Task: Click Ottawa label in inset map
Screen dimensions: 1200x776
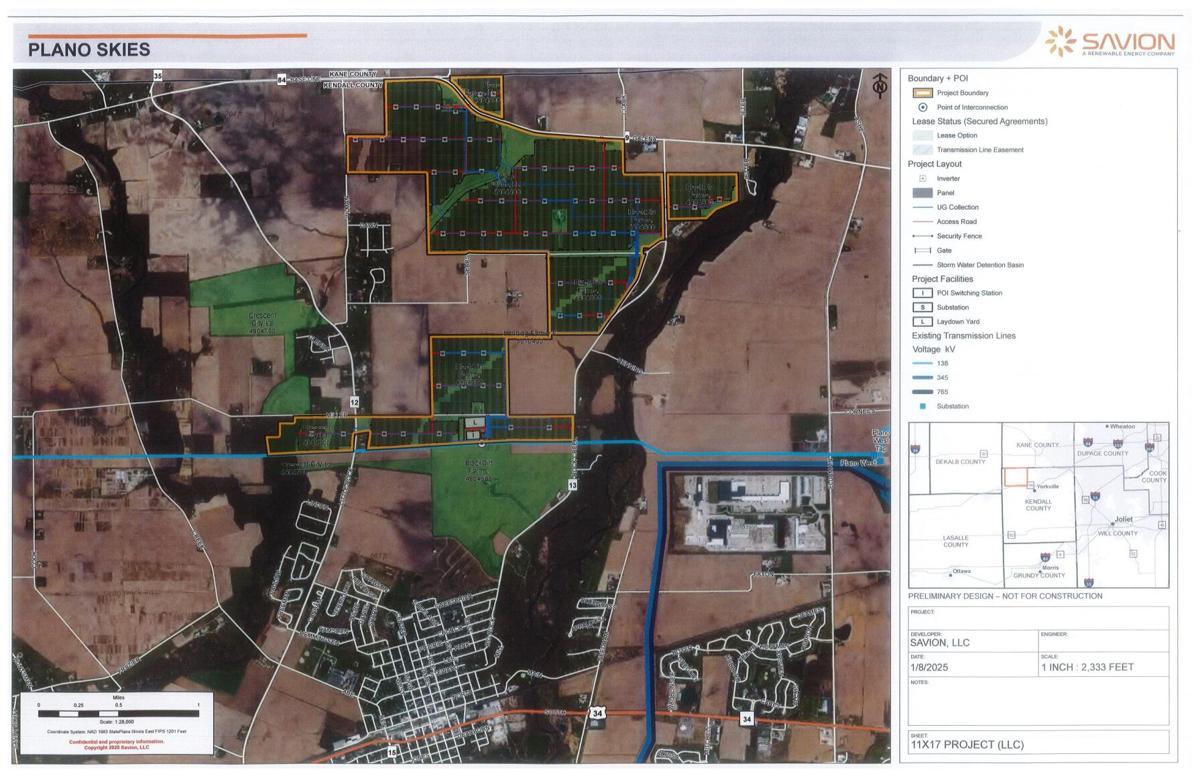Action: 962,571
